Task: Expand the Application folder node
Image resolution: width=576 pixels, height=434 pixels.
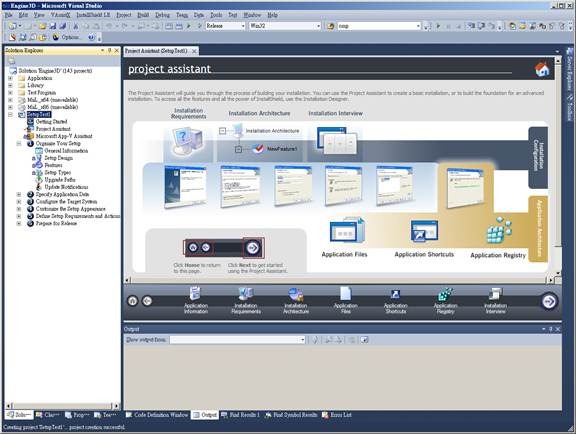Action: click(10, 78)
